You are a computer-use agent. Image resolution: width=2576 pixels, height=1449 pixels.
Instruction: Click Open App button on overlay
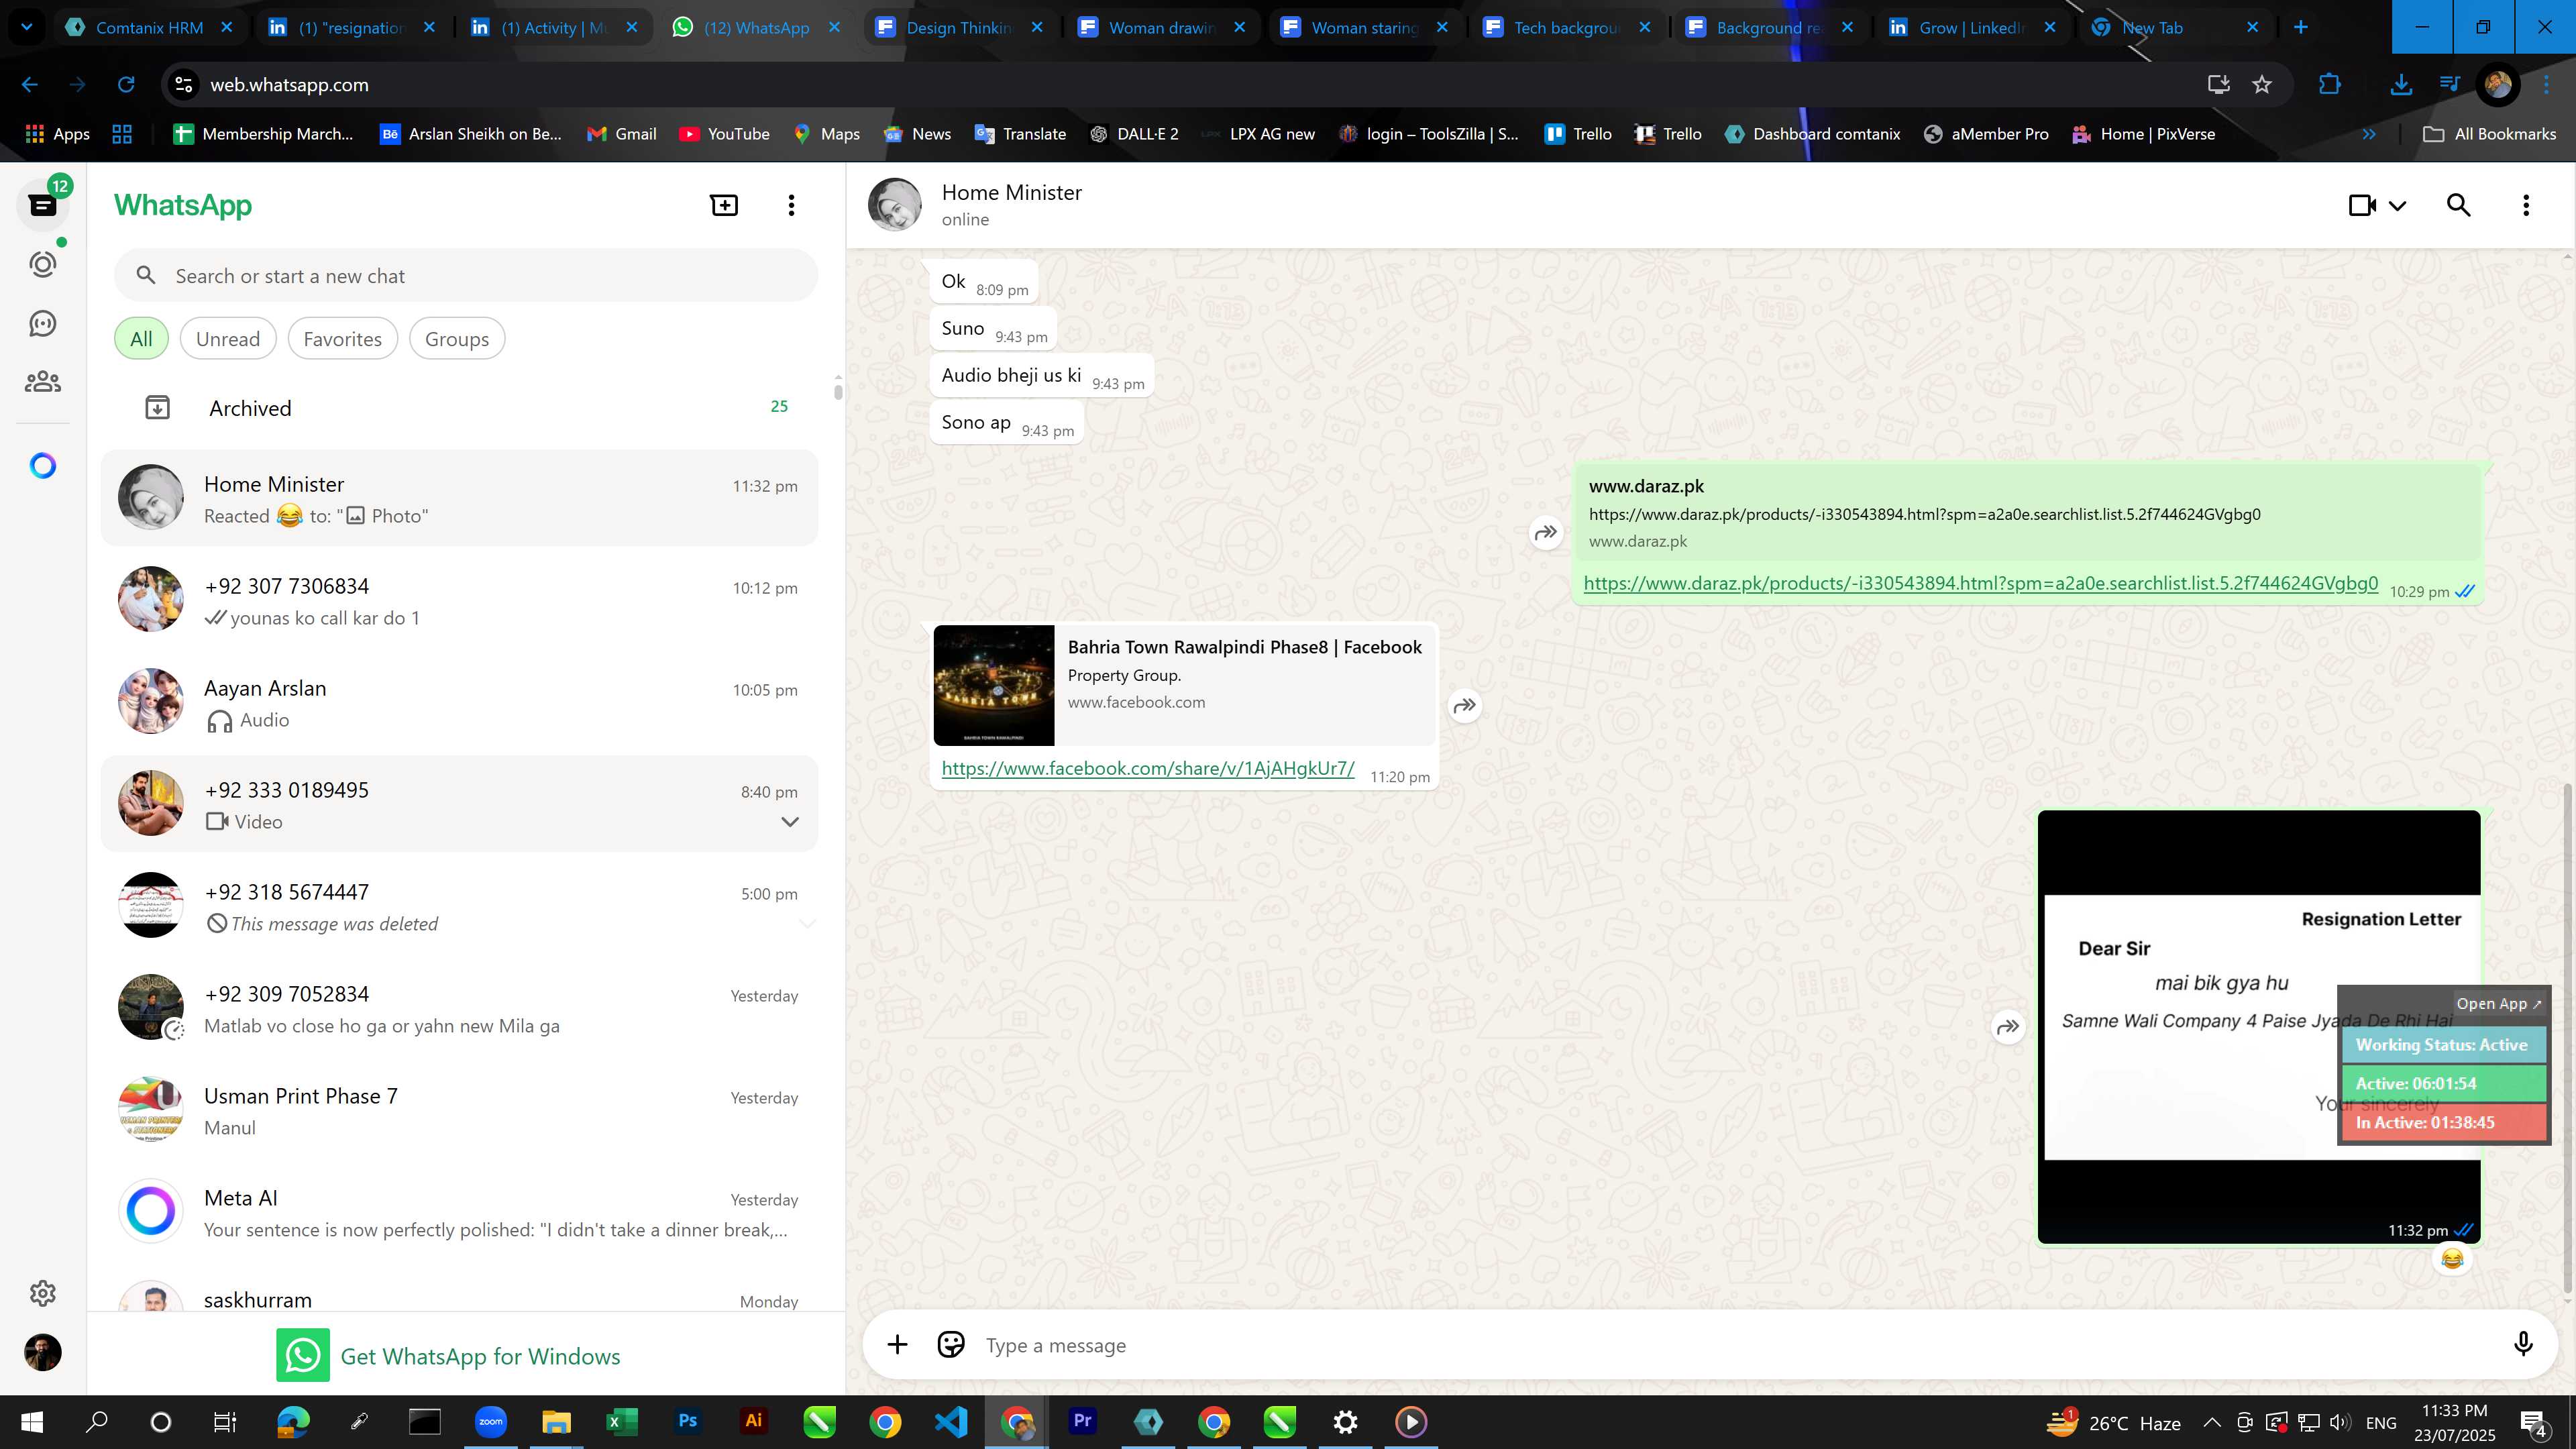click(2498, 1003)
